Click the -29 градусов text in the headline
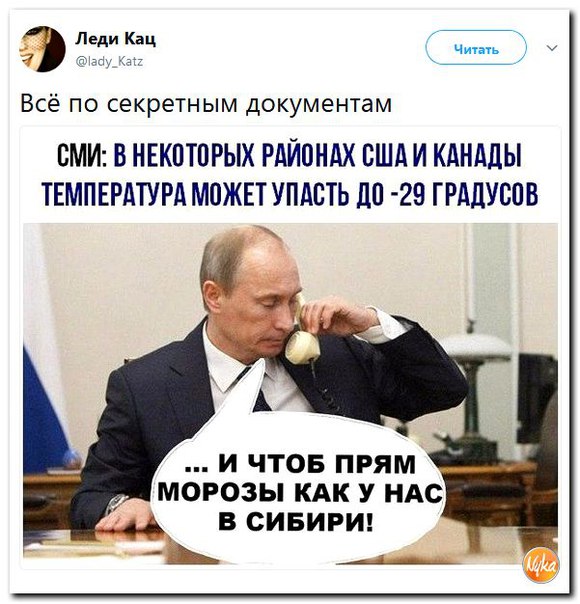The height and width of the screenshot is (604, 580). [x=465, y=195]
